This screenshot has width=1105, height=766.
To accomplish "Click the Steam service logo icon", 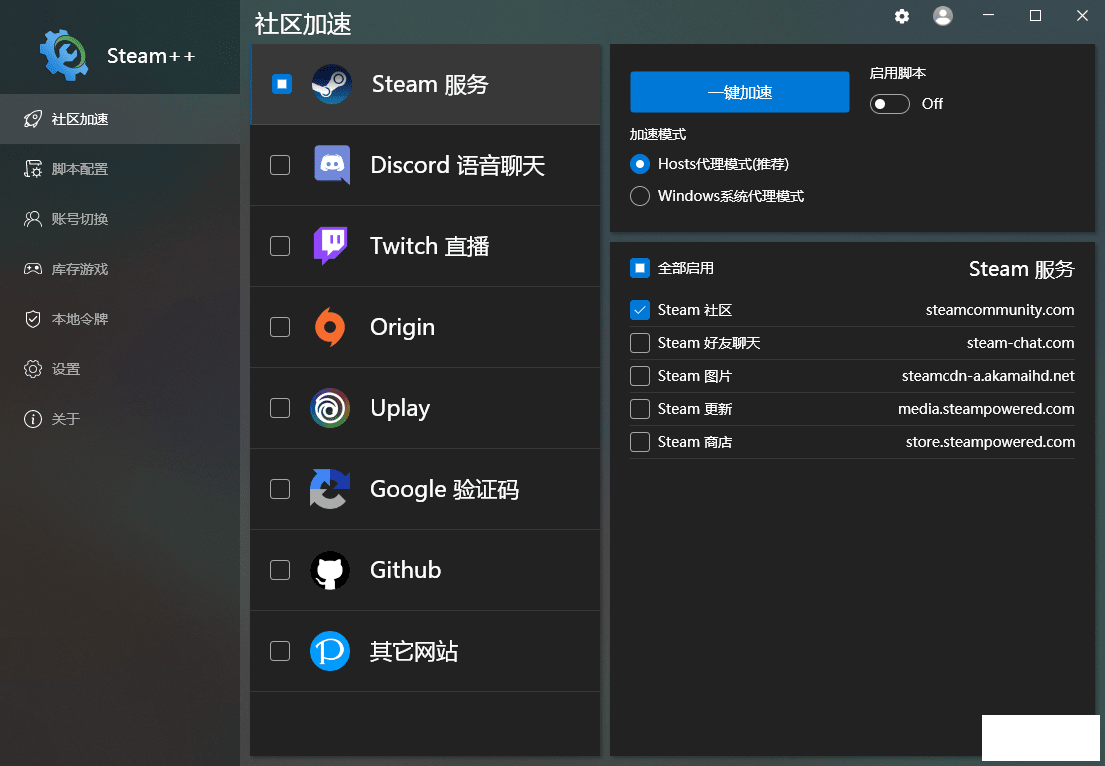I will tap(331, 85).
